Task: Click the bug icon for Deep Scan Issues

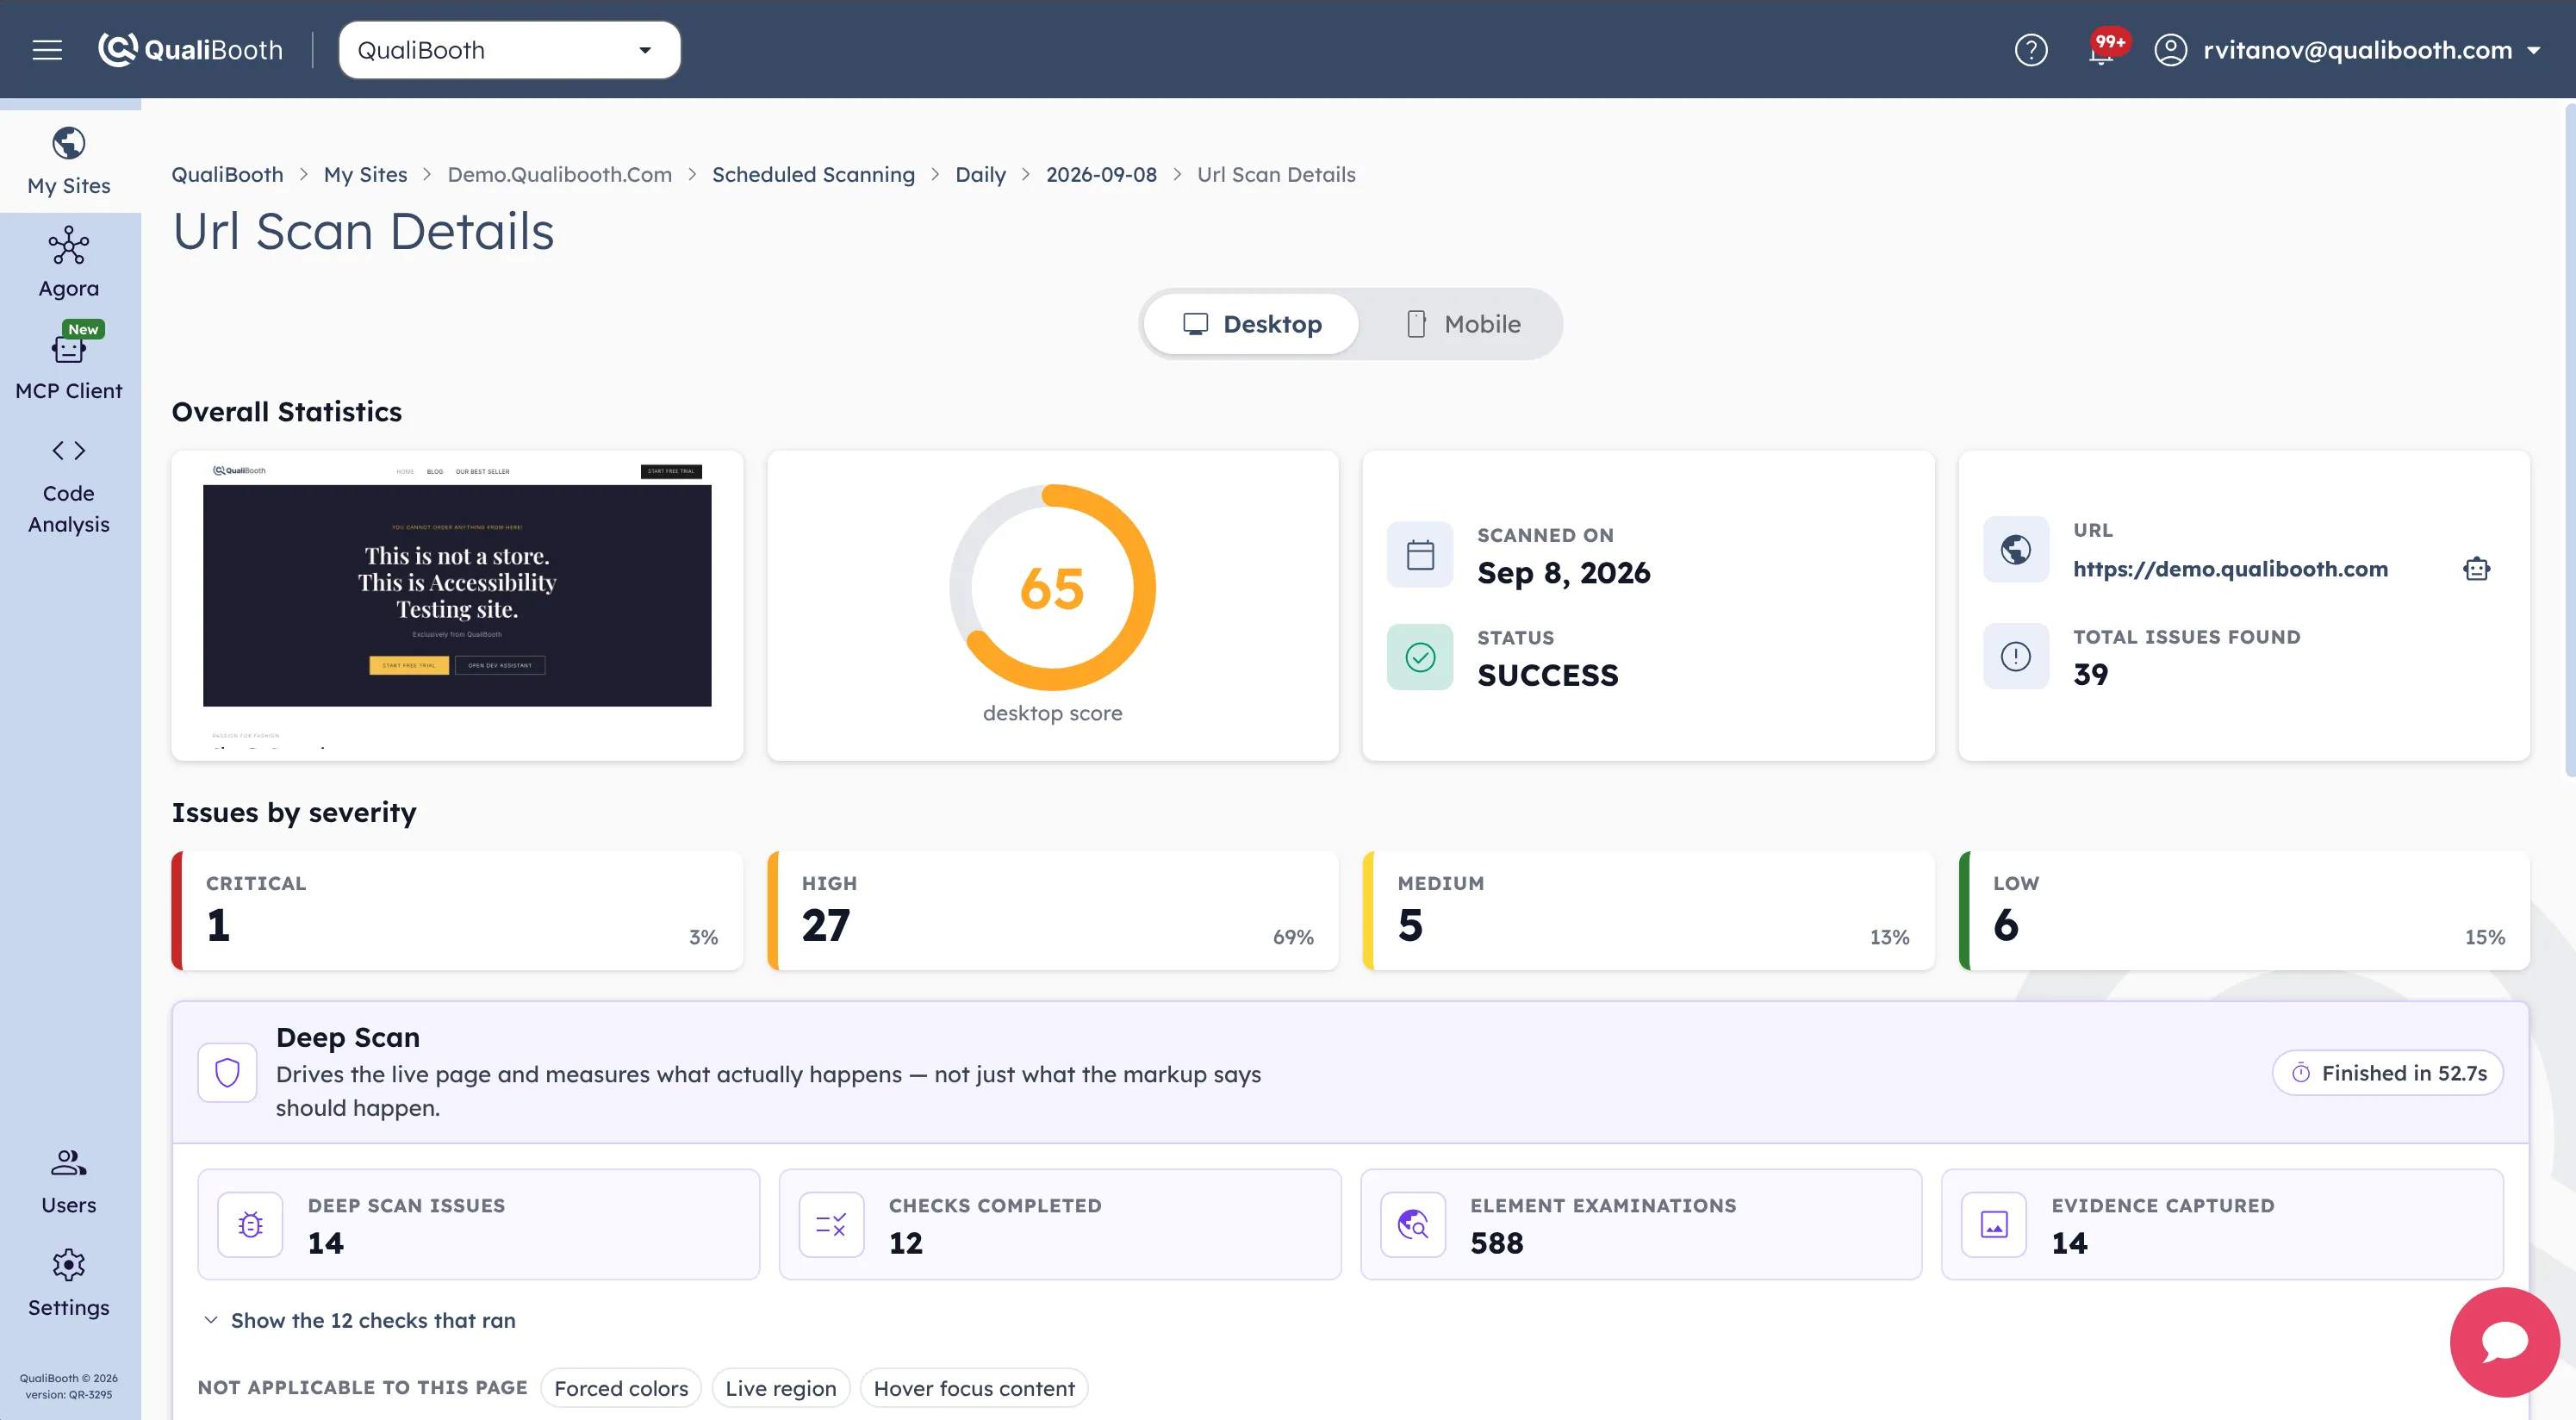Action: [x=250, y=1224]
